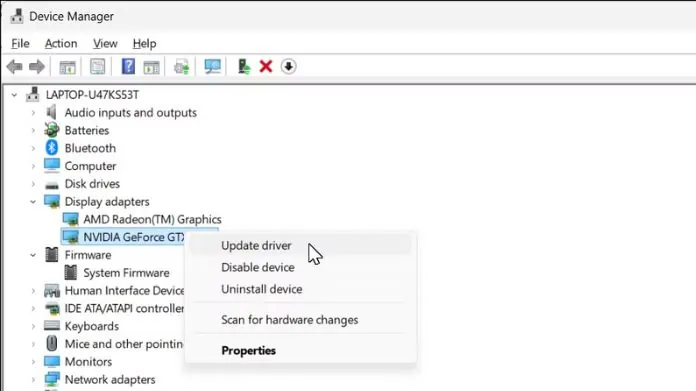Click the Back arrow toolbar icon
This screenshot has height=391, width=696.
[15, 67]
